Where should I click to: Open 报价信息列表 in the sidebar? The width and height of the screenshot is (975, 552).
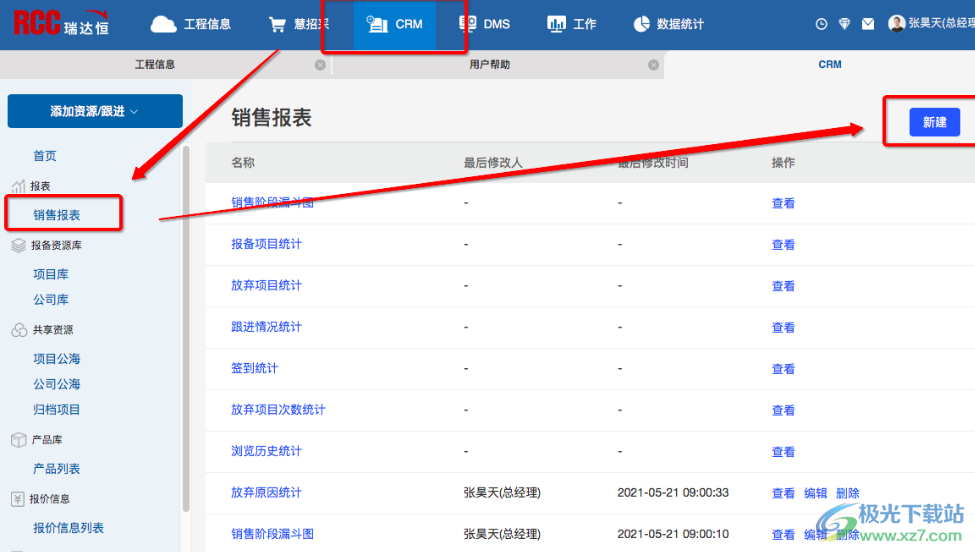[x=68, y=528]
